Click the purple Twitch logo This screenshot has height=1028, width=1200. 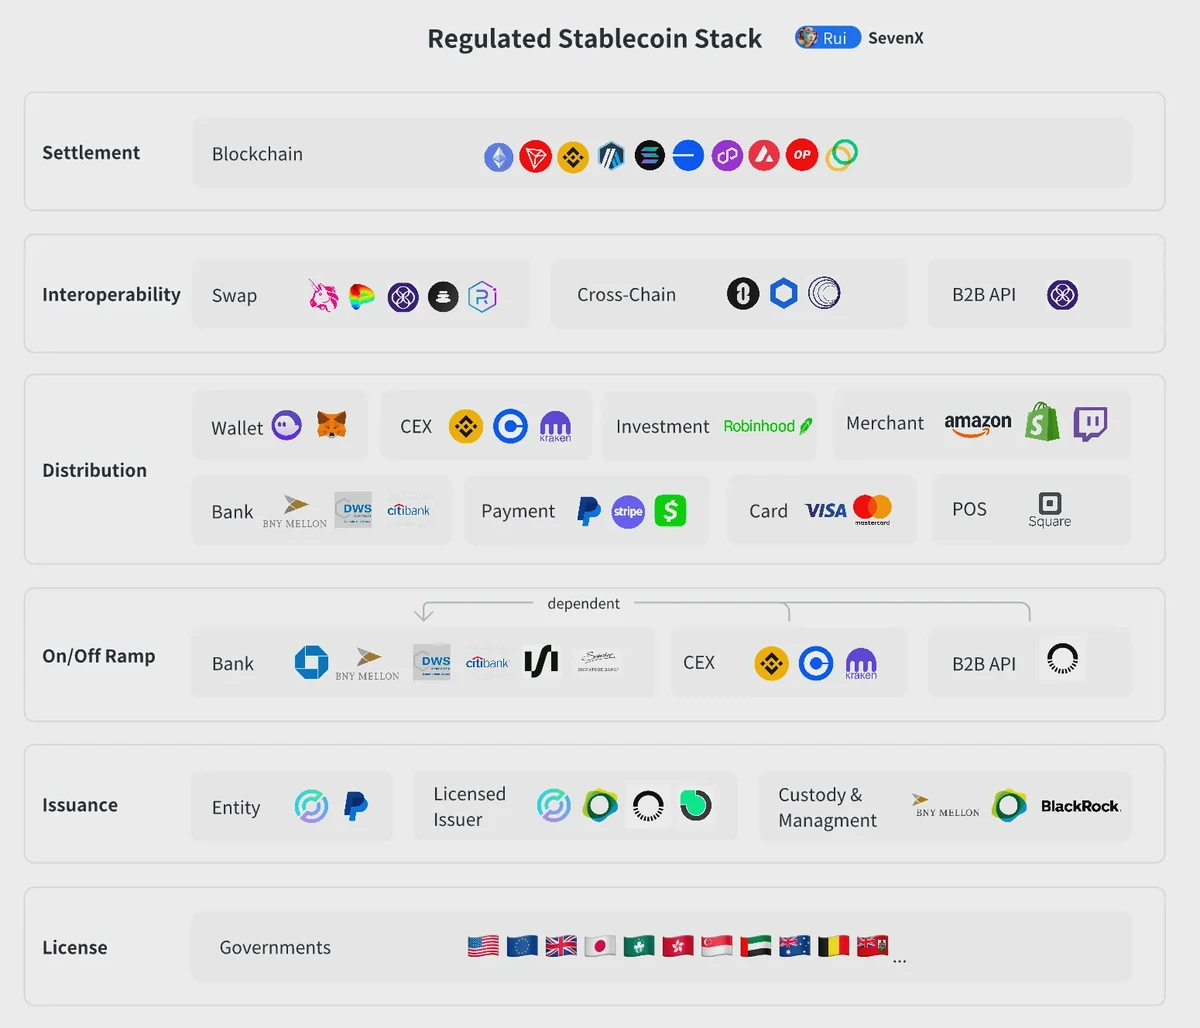click(x=1090, y=424)
